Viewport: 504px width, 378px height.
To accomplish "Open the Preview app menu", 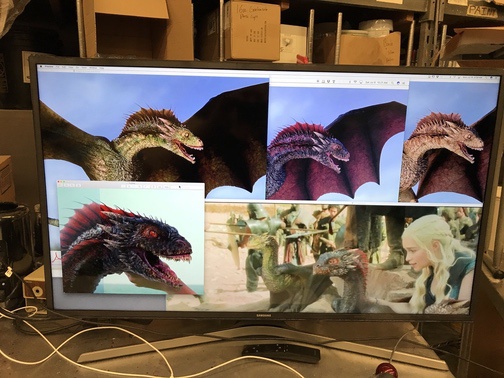I will [49, 66].
